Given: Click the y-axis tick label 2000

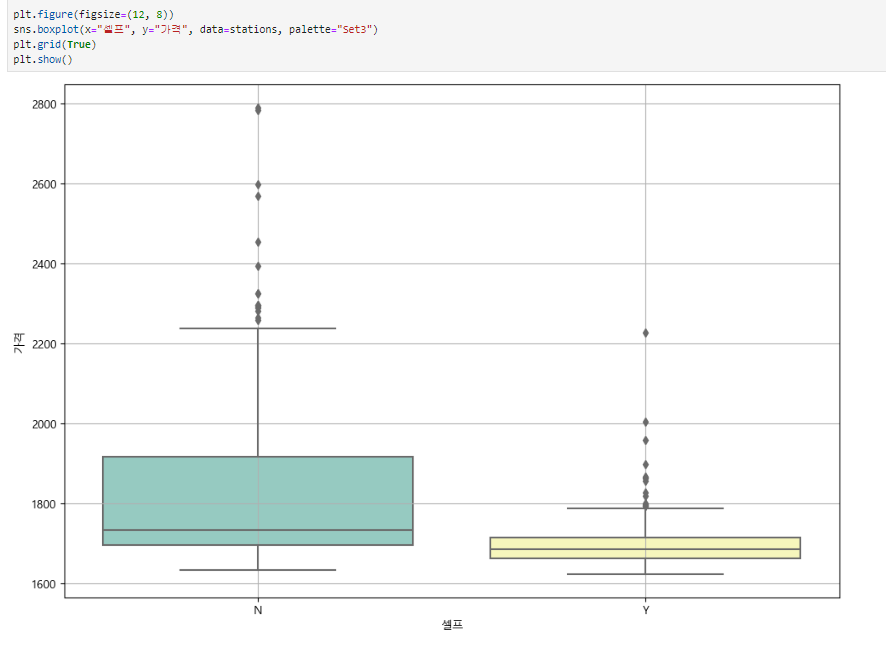Looking at the screenshot, I should (x=44, y=425).
